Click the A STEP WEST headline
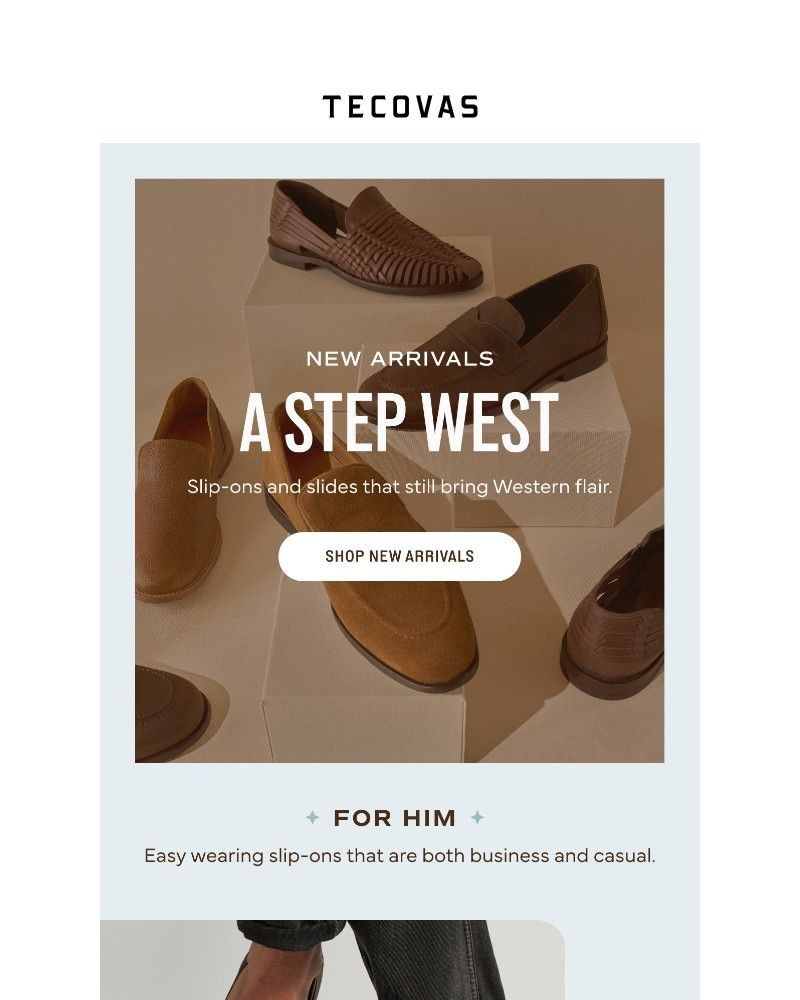The image size is (800, 1000). point(399,418)
